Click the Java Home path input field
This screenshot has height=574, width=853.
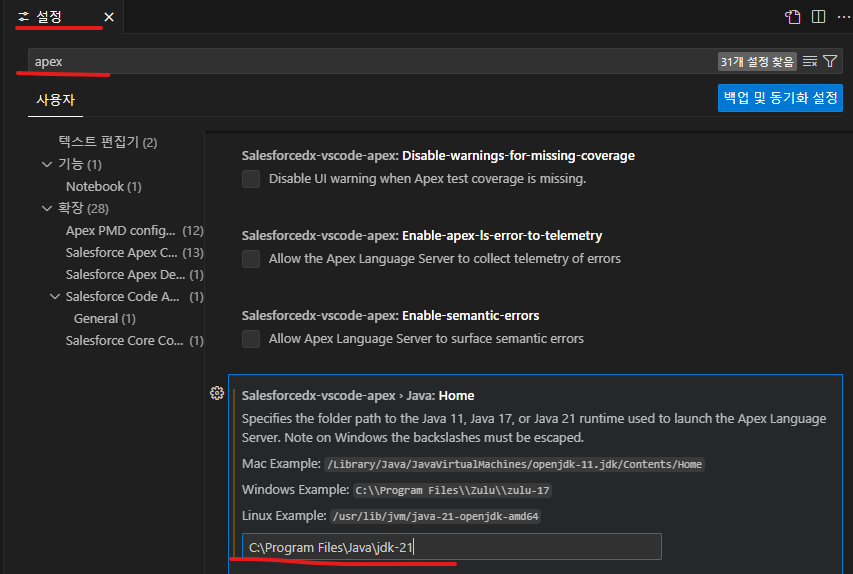[452, 547]
